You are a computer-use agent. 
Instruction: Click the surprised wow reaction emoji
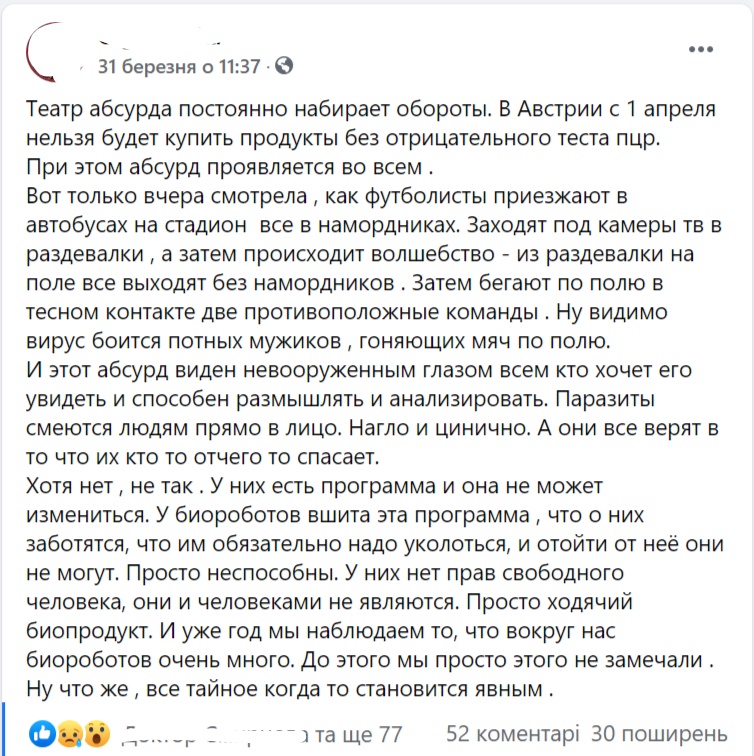point(97,733)
